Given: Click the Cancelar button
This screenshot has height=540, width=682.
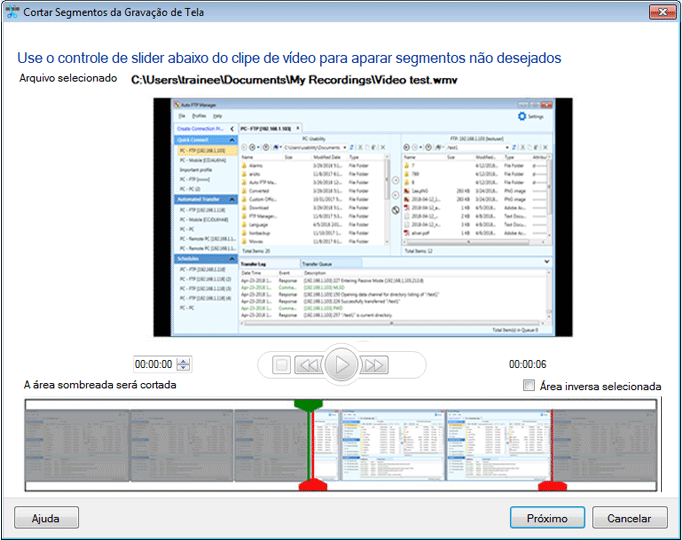Looking at the screenshot, I should pyautogui.click(x=629, y=518).
